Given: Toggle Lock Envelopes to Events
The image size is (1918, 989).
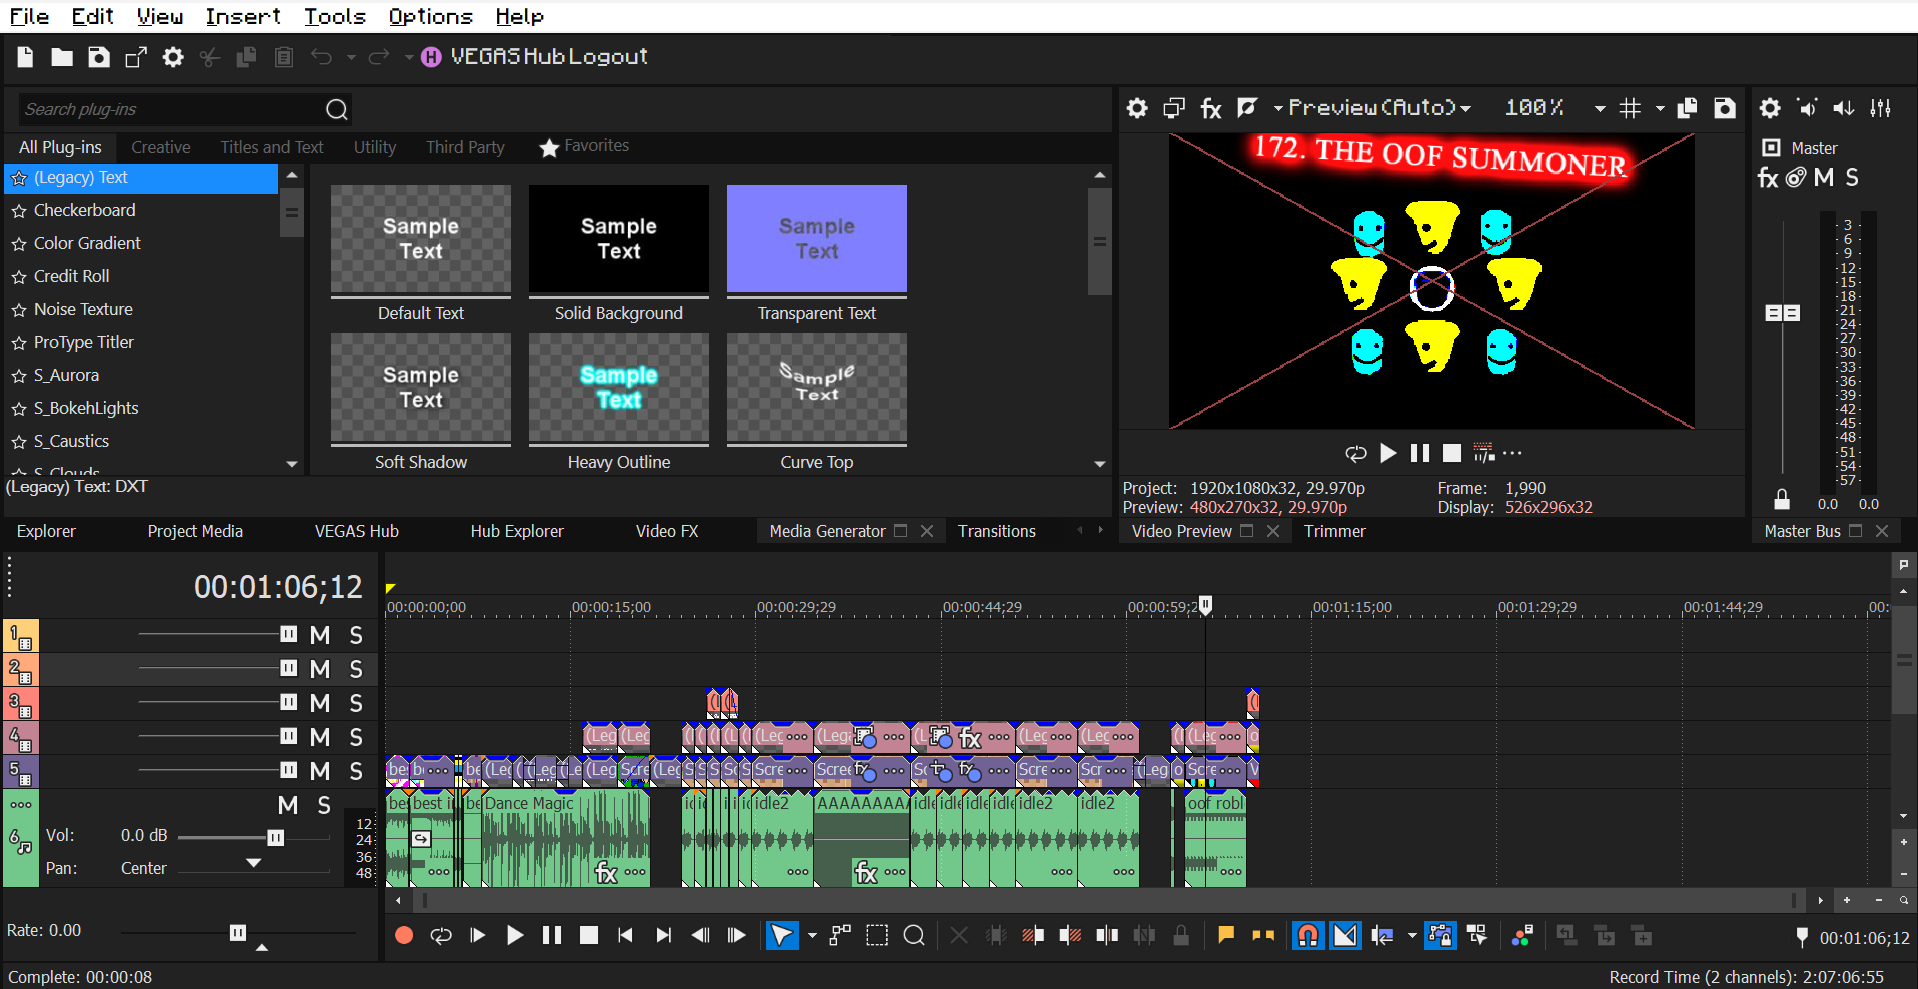Looking at the screenshot, I should click(1440, 936).
